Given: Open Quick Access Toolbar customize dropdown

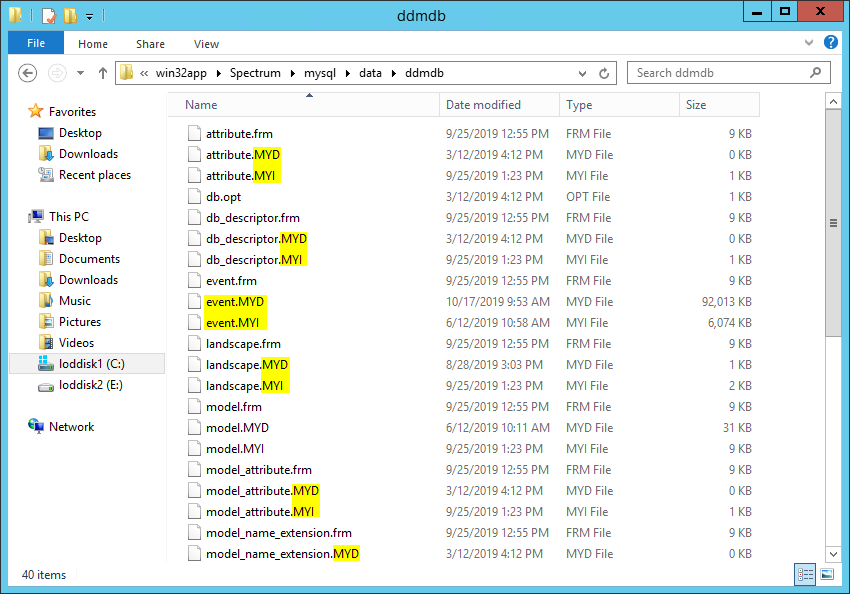Looking at the screenshot, I should (x=89, y=16).
